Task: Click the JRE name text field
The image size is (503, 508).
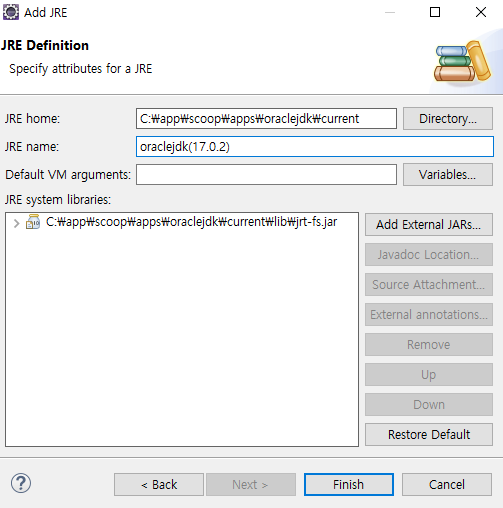Action: (x=315, y=146)
